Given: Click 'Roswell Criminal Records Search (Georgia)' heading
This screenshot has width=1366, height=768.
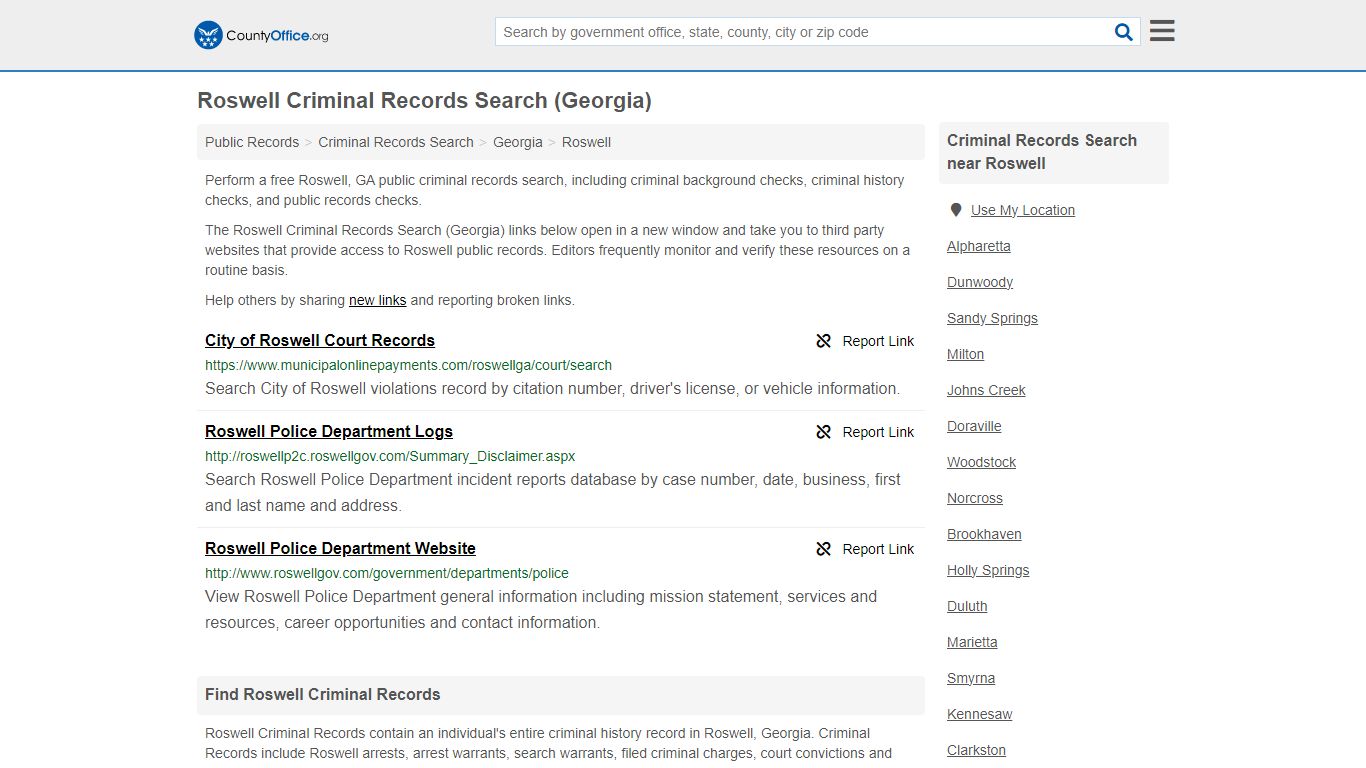Looking at the screenshot, I should tap(424, 100).
